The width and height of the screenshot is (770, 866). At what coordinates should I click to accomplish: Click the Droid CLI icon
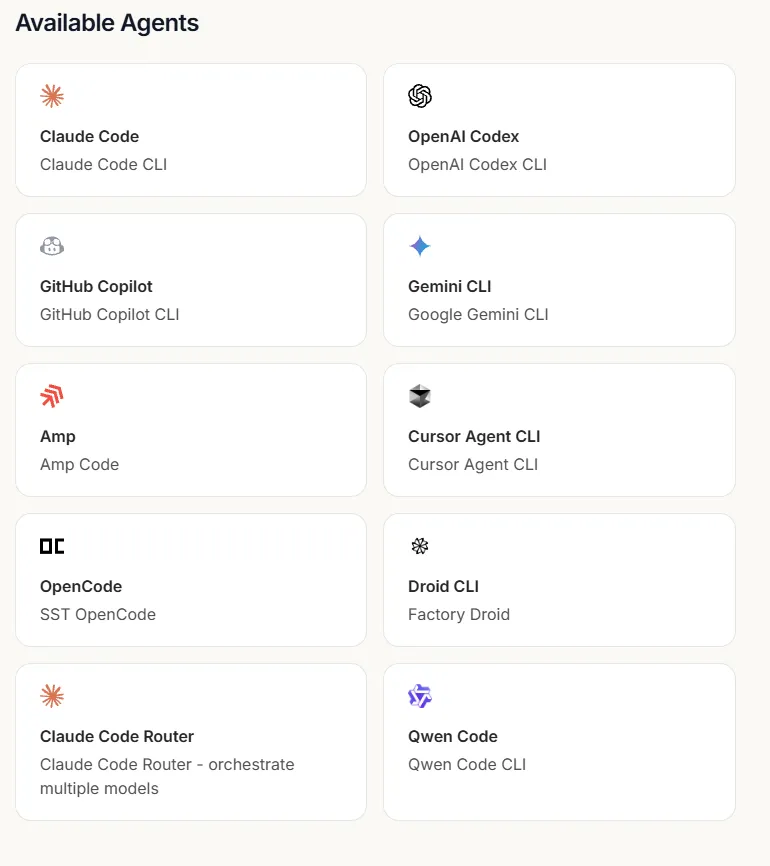pos(420,546)
